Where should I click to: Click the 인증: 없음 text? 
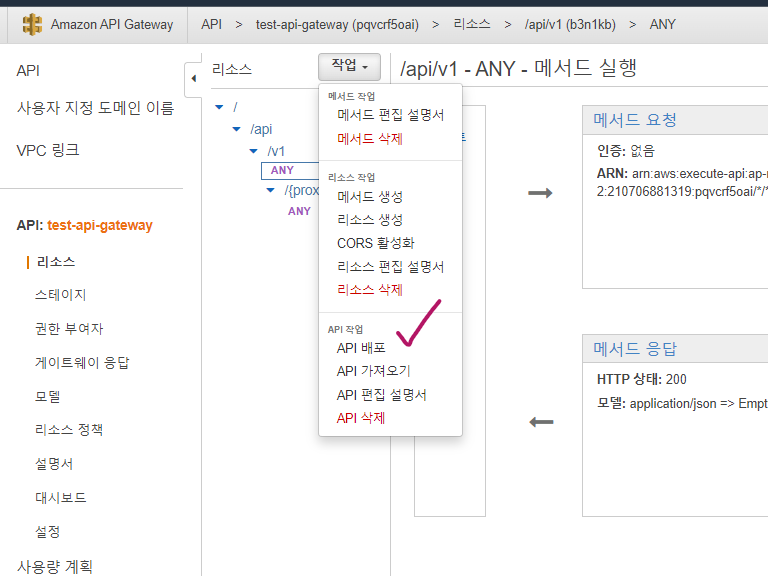coord(625,151)
